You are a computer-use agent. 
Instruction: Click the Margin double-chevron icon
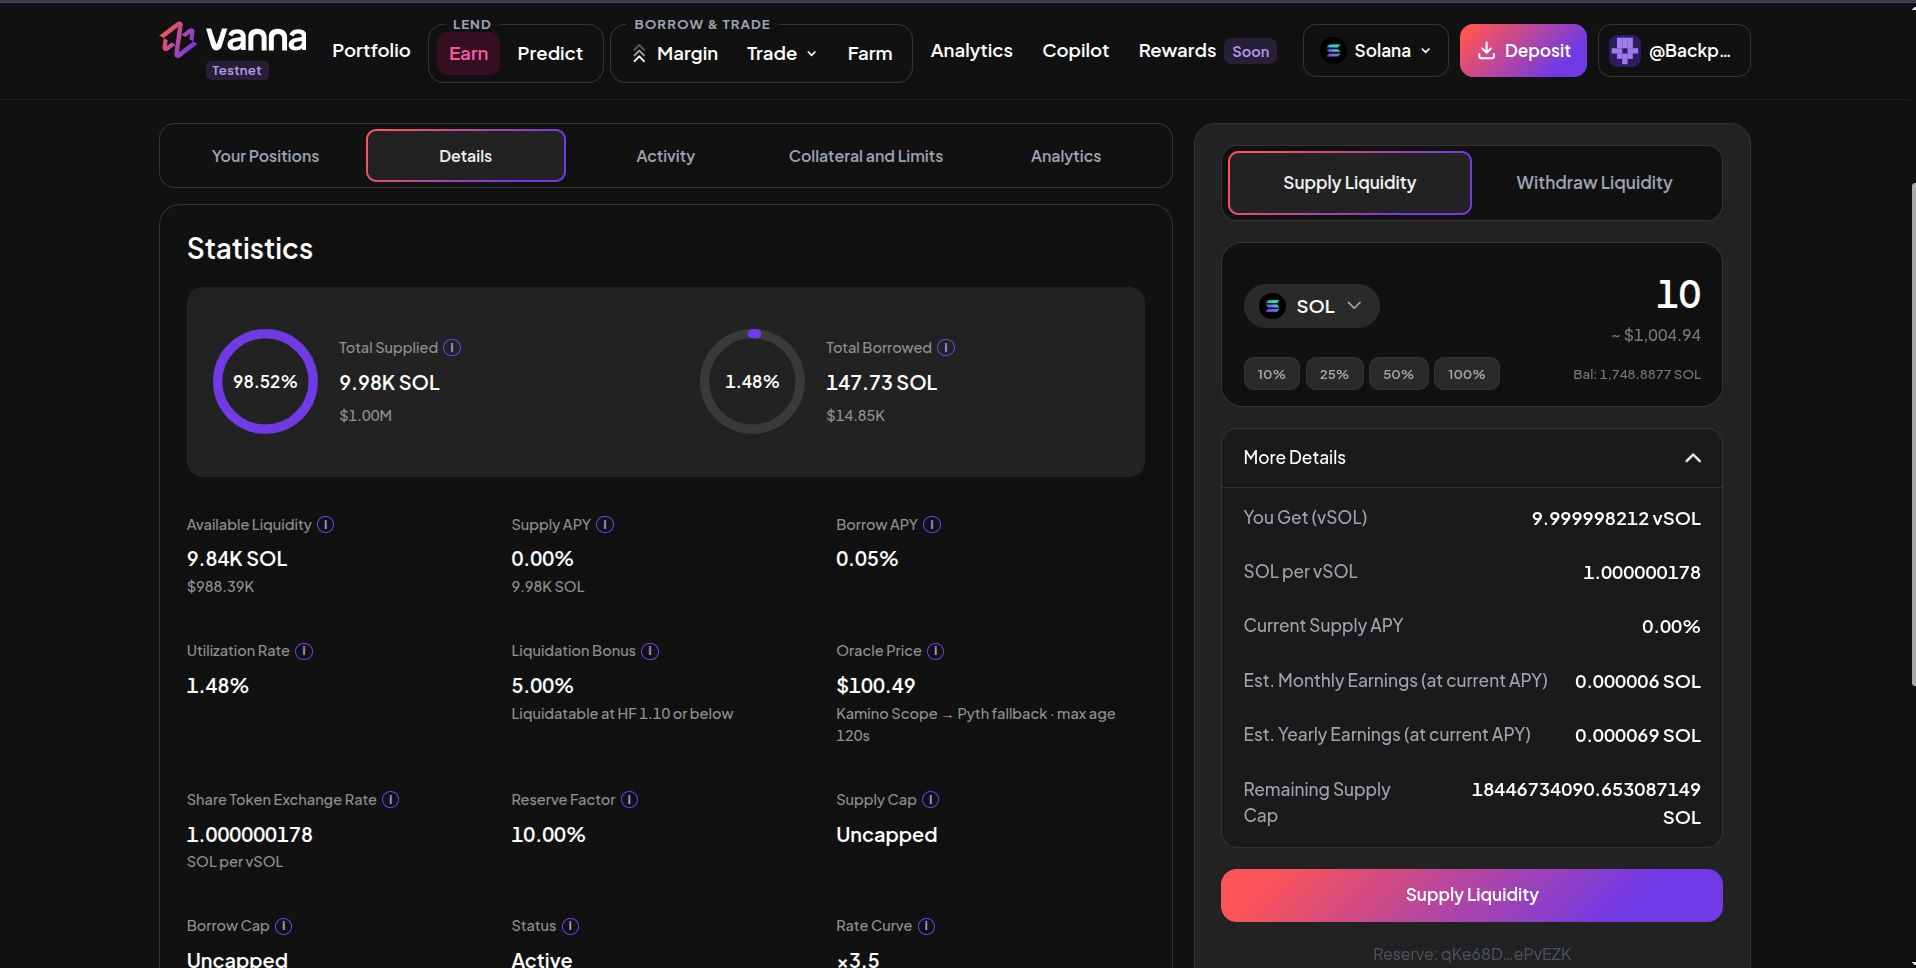pyautogui.click(x=639, y=54)
